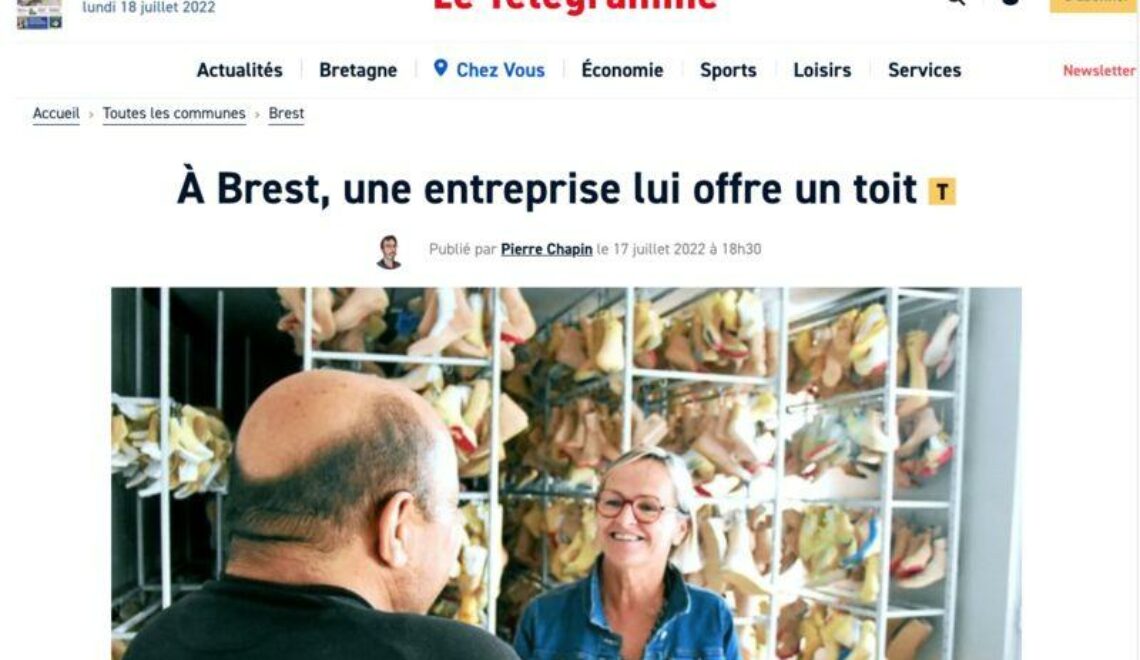
Task: Open the newspaper edition thumbnail at top left
Action: tap(39, 14)
